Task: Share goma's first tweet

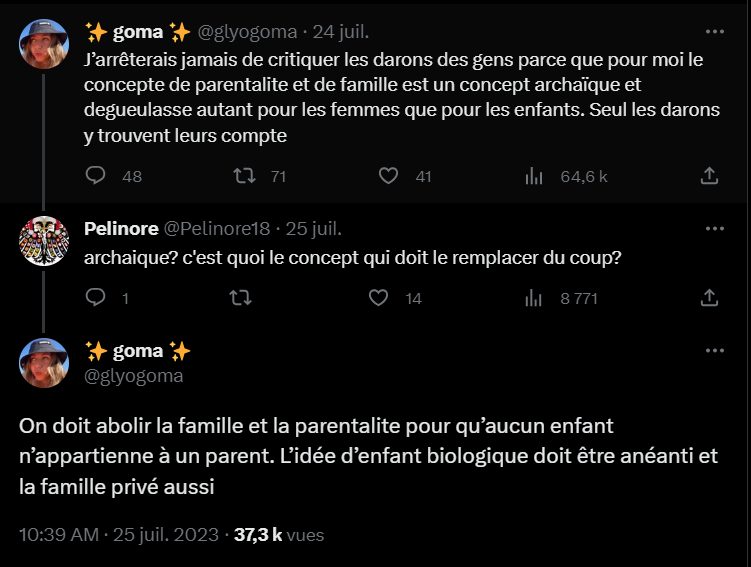Action: click(x=708, y=176)
